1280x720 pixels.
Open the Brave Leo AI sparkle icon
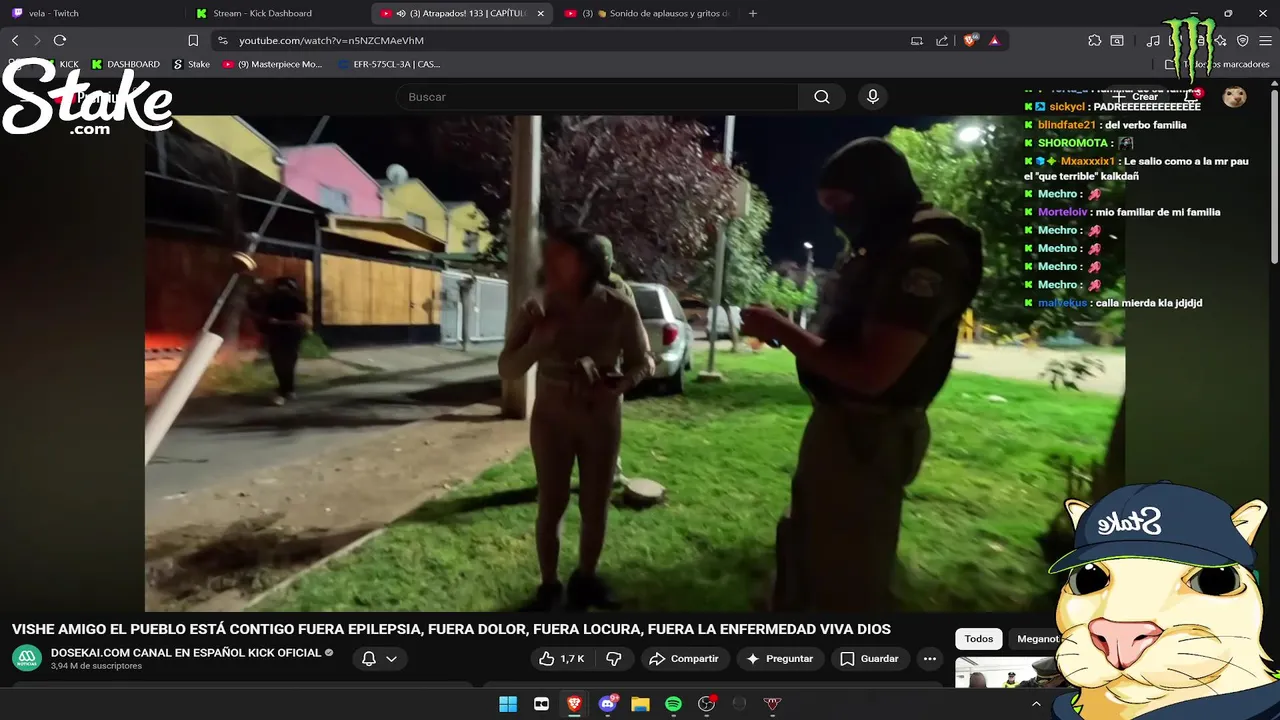coord(1221,41)
